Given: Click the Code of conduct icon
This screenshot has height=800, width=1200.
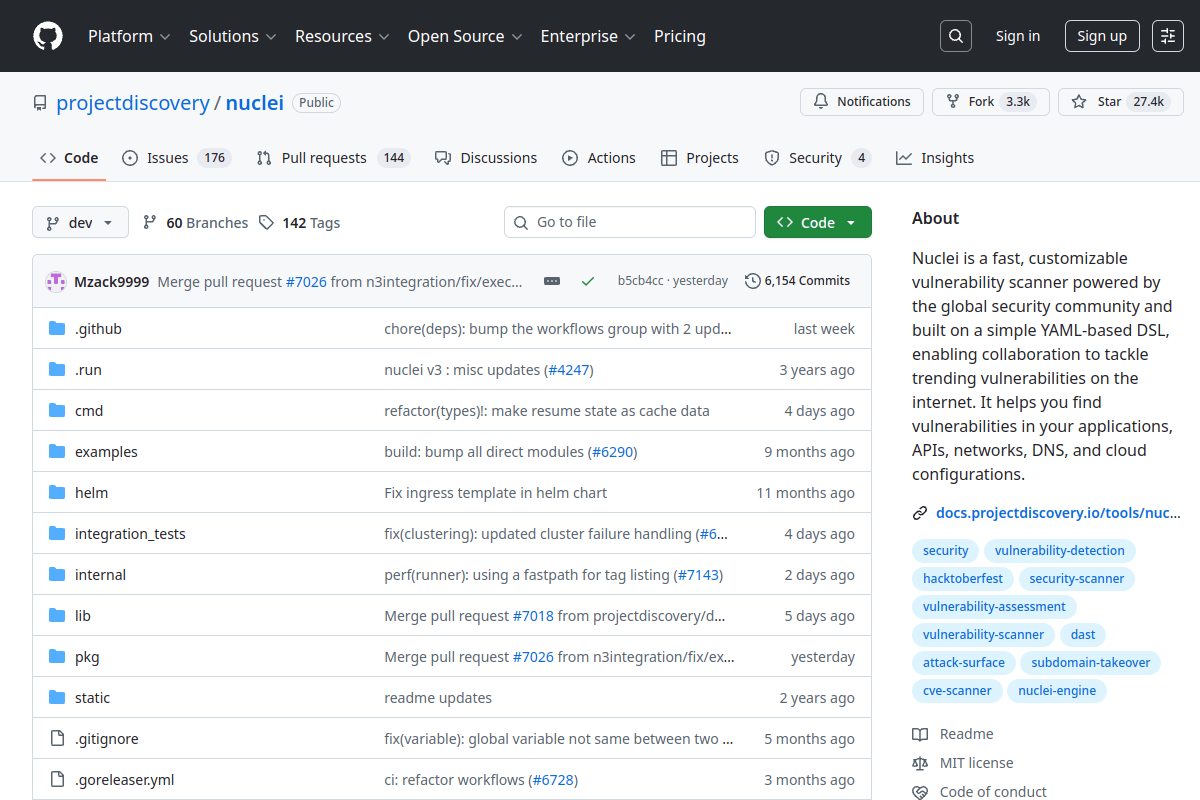Looking at the screenshot, I should [919, 791].
